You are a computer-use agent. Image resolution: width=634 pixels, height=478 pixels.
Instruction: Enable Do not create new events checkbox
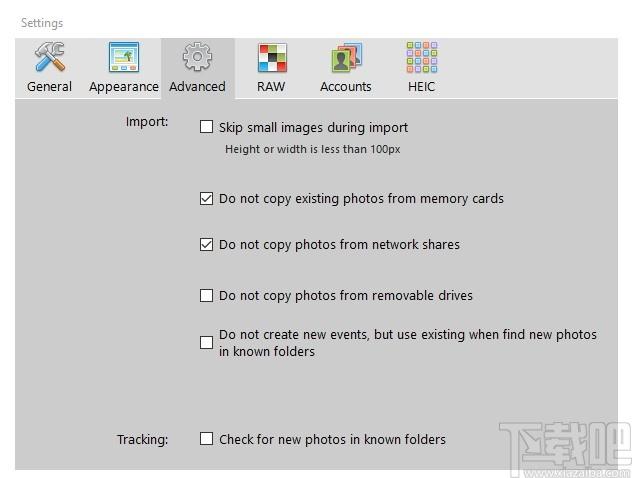coord(206,343)
